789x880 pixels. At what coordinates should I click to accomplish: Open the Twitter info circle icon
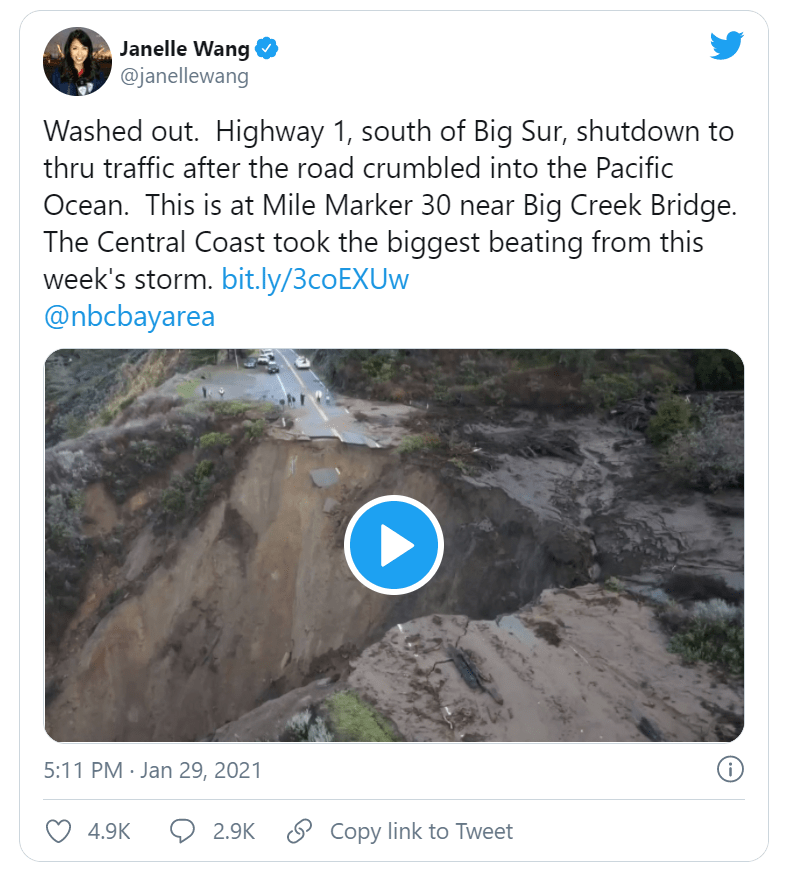click(730, 770)
